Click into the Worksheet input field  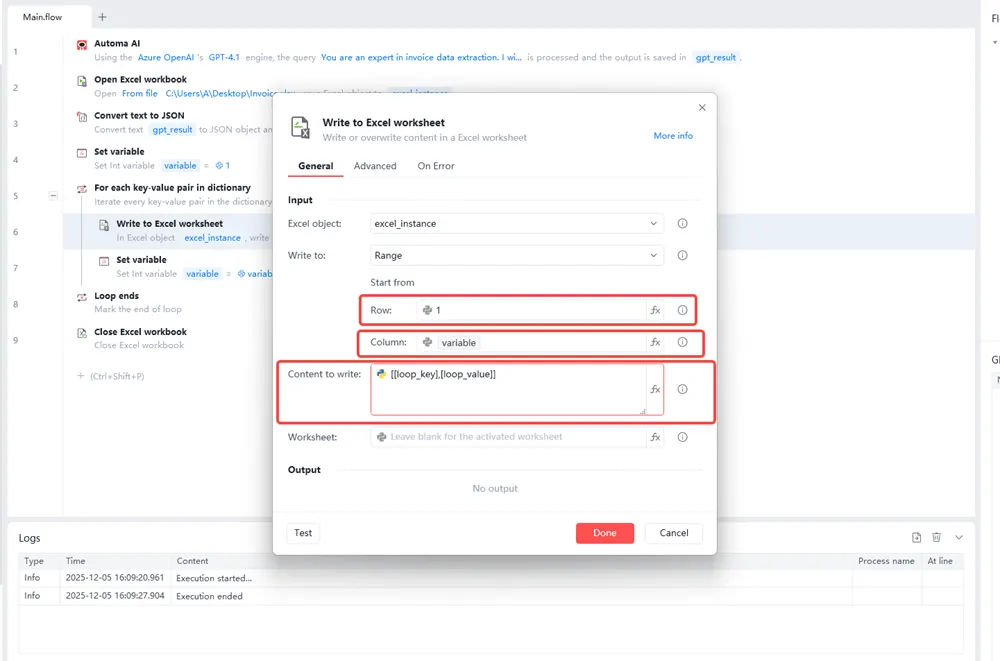(x=508, y=437)
